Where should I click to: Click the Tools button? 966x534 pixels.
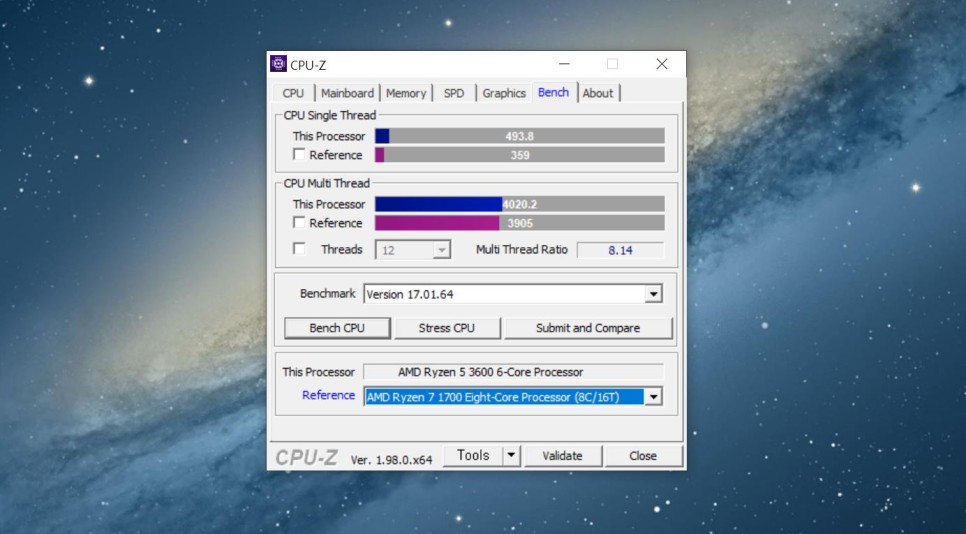click(473, 456)
